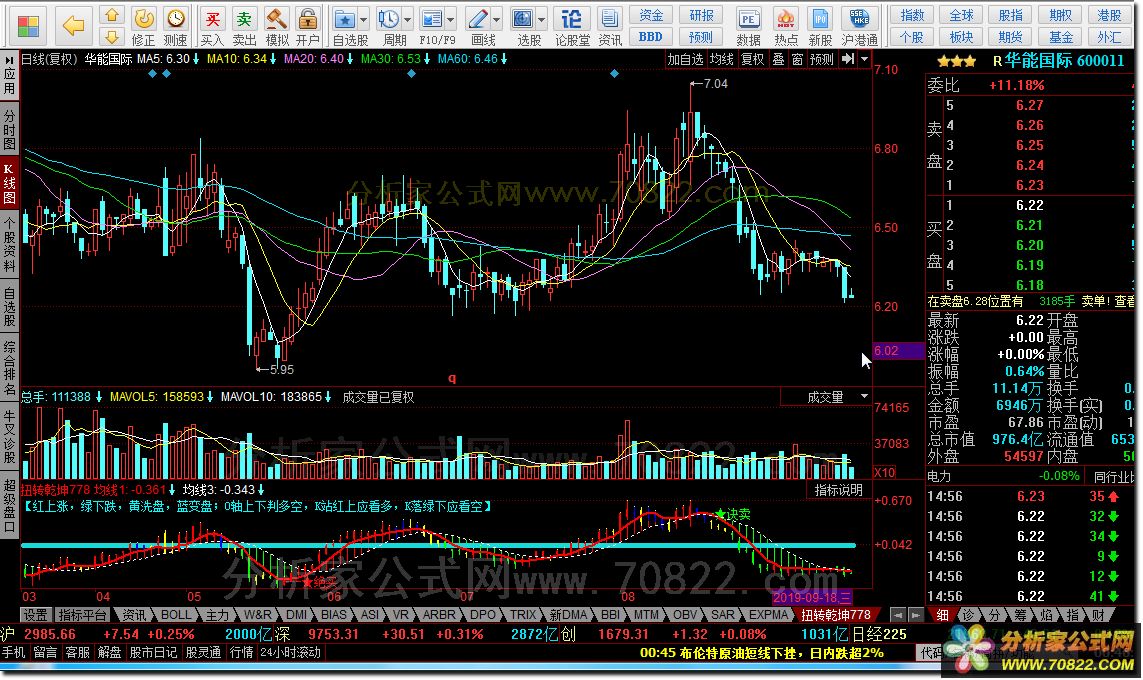The image size is (1143, 680).
Task: Switch to the W&R indicator tab
Action: tap(258, 615)
